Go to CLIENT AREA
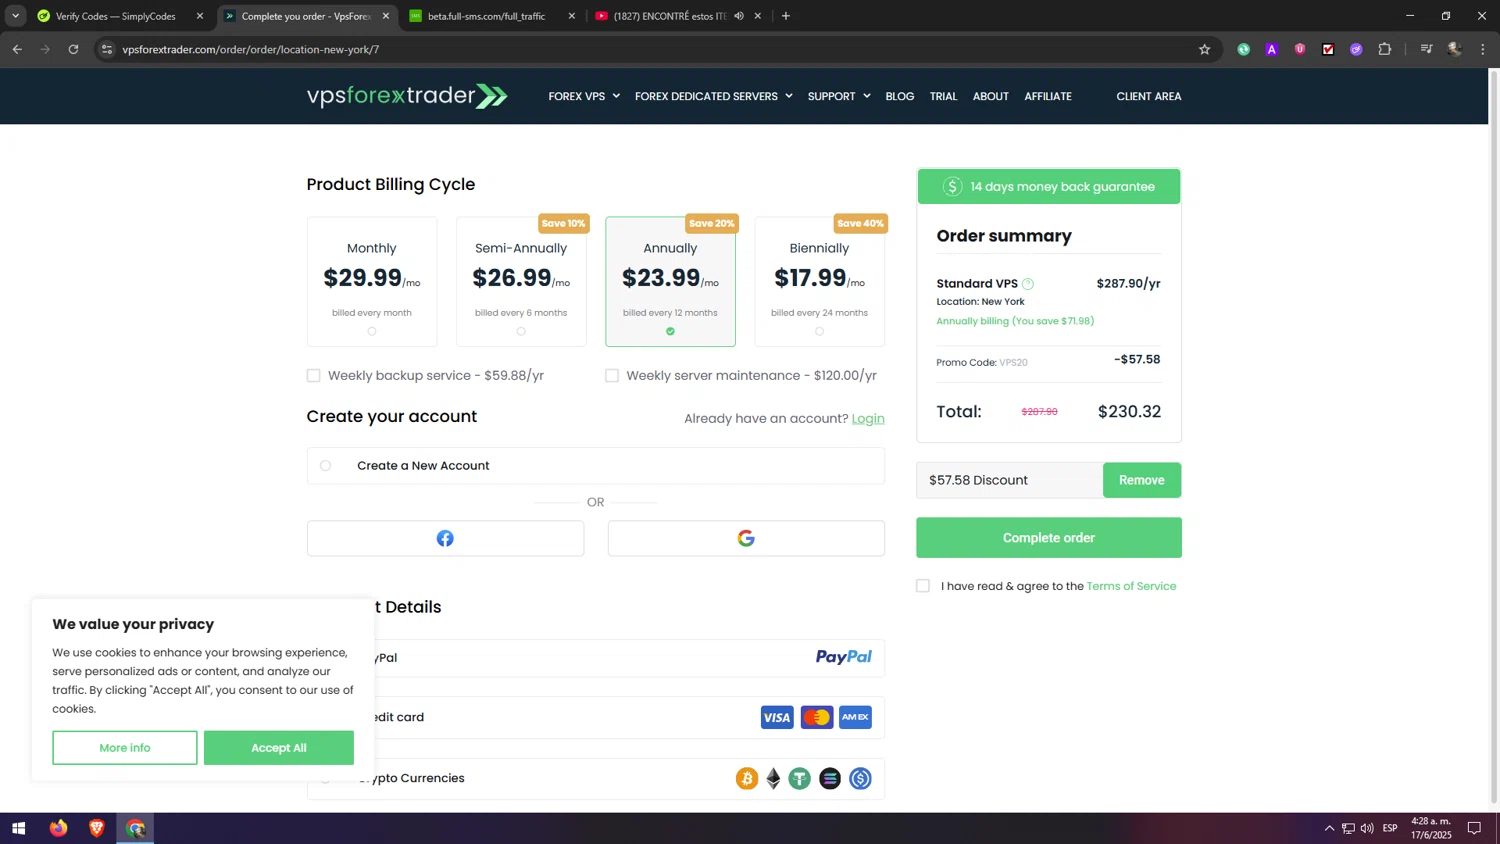This screenshot has height=844, width=1500. 1149,96
